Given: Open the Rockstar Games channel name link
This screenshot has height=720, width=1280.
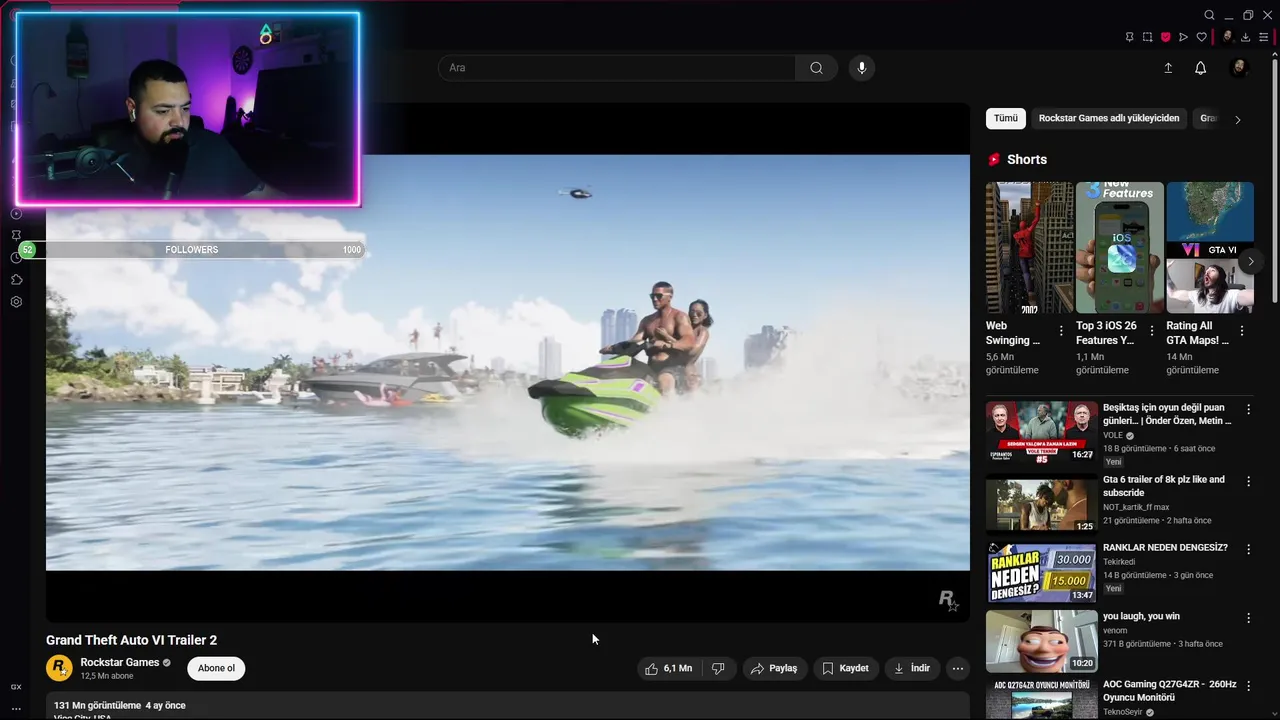Looking at the screenshot, I should [120, 662].
